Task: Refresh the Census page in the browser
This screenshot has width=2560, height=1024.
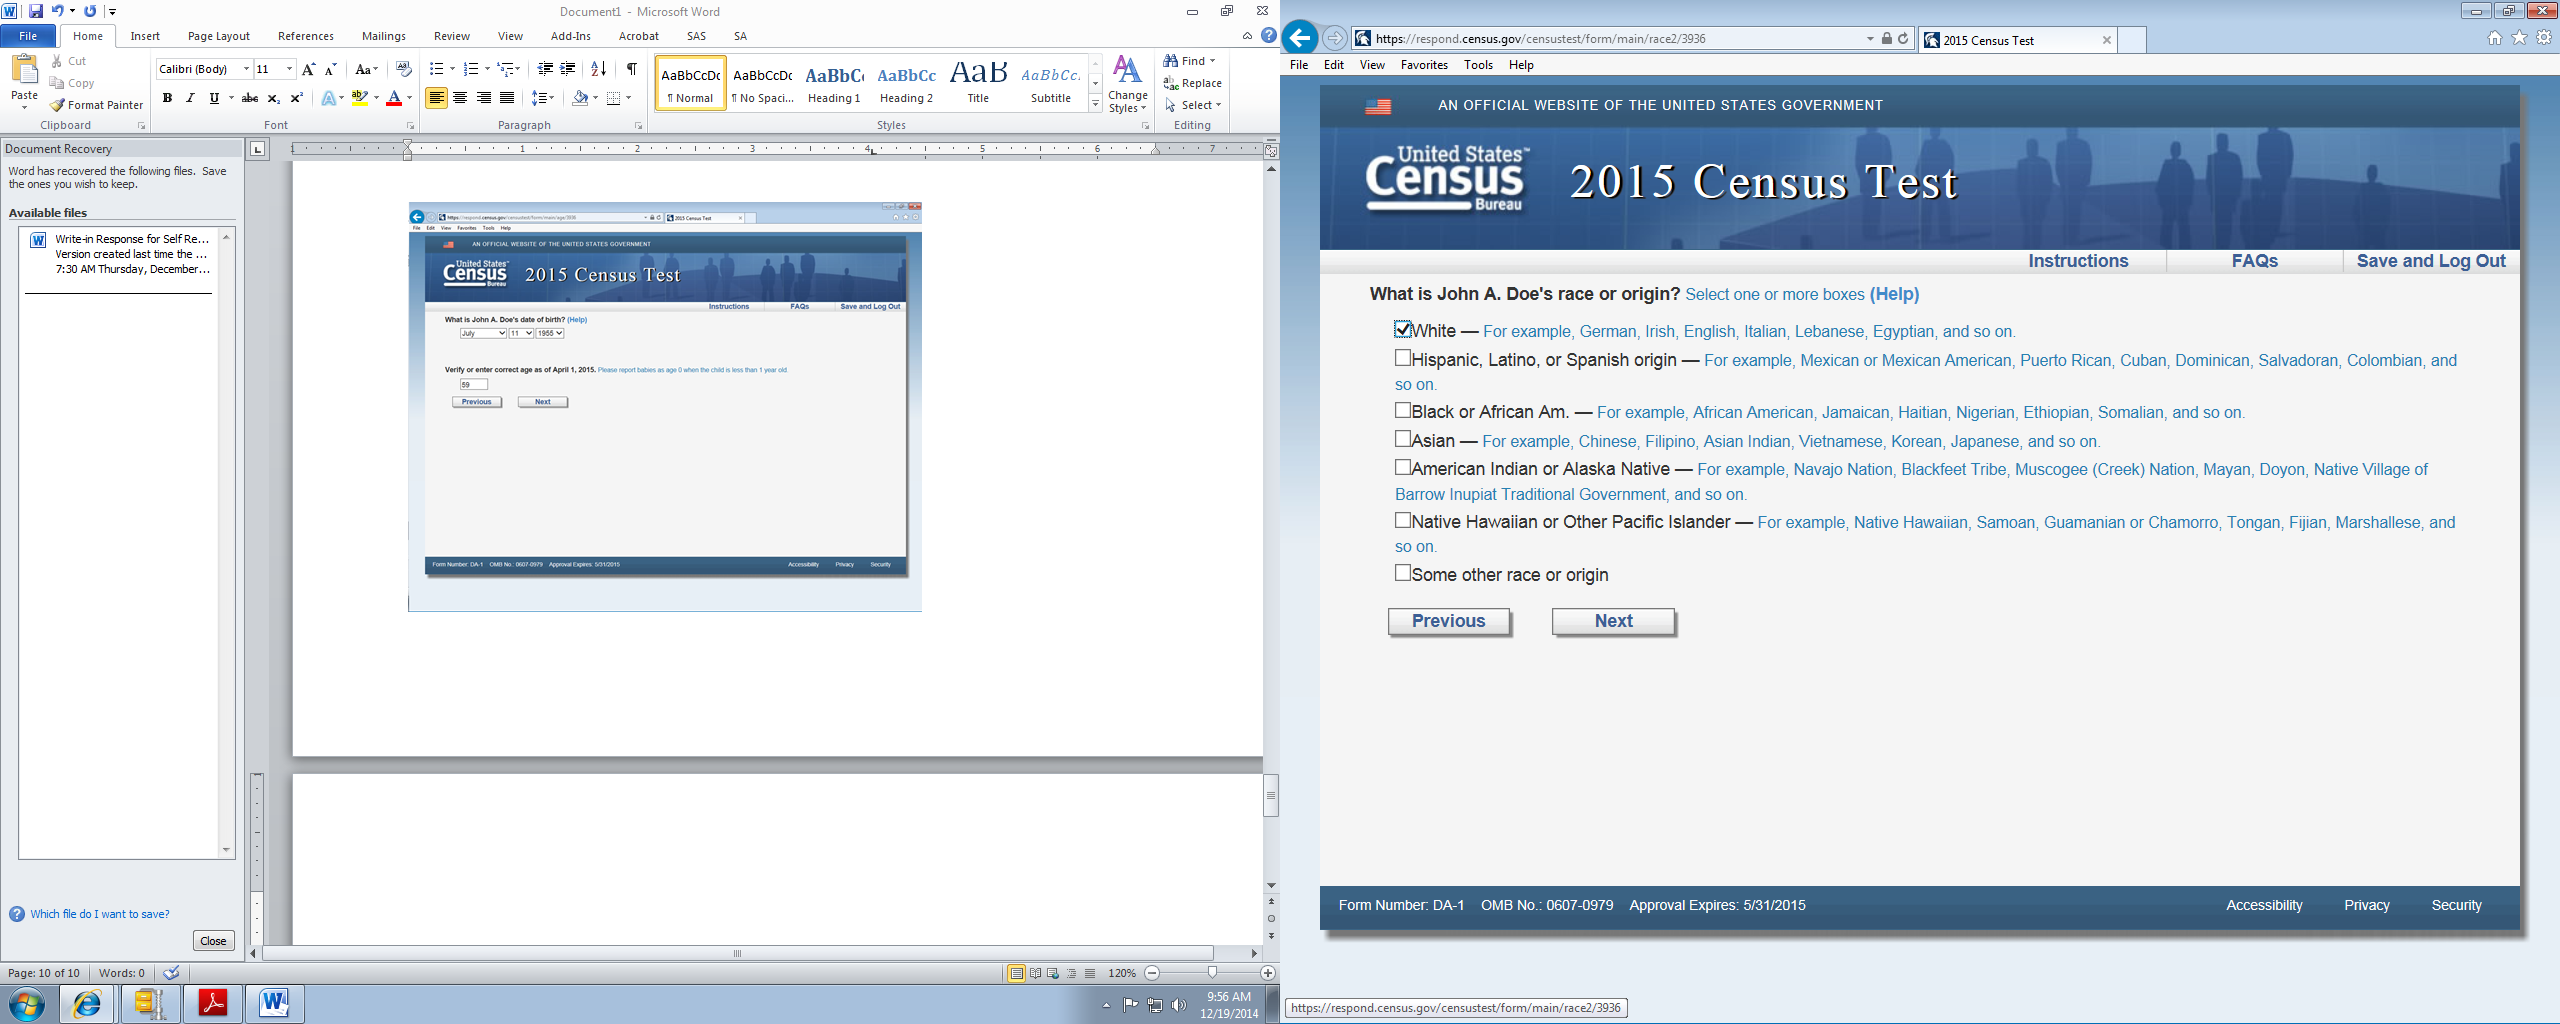Action: [x=1903, y=39]
